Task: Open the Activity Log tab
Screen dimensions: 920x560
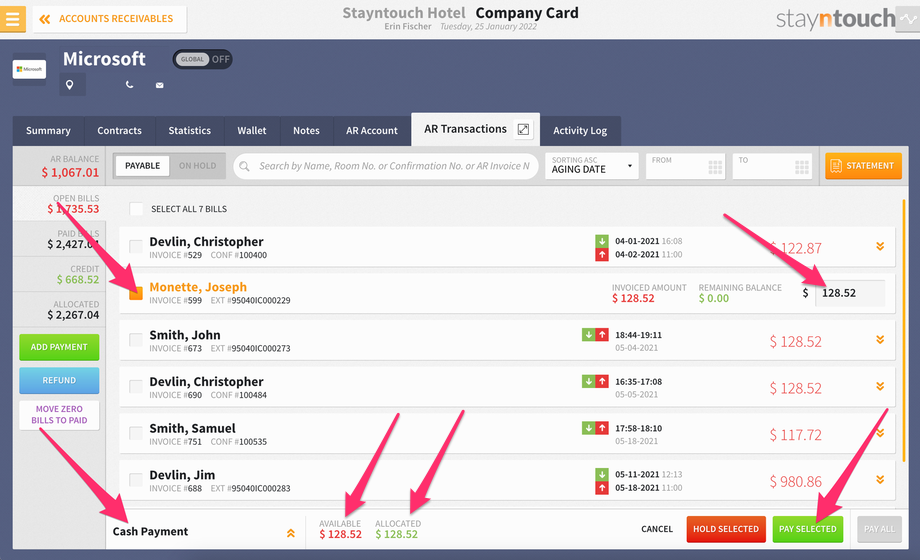Action: [580, 130]
